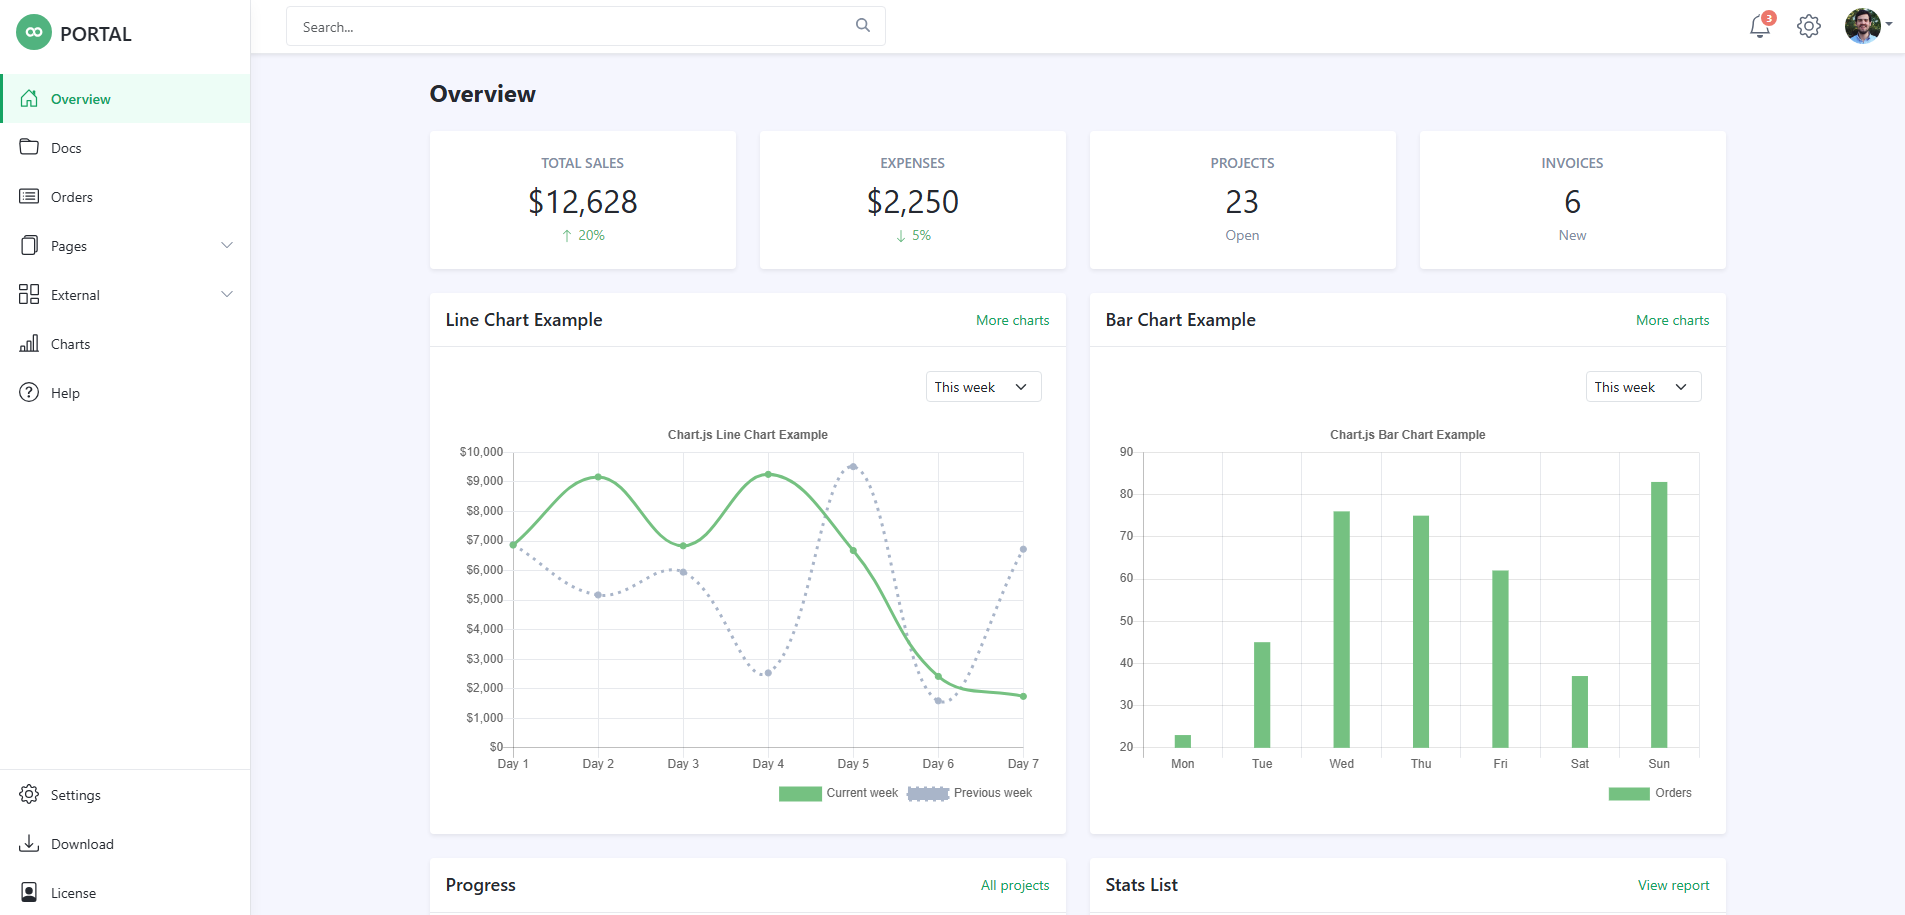Image resolution: width=1905 pixels, height=915 pixels.
Task: Click the Orders list icon
Action: click(29, 196)
